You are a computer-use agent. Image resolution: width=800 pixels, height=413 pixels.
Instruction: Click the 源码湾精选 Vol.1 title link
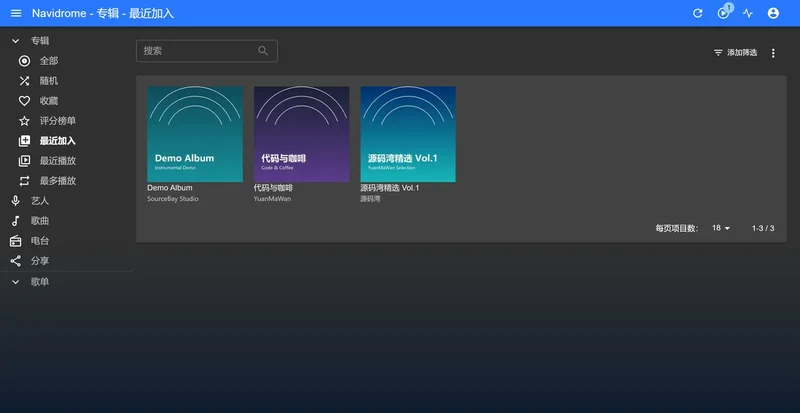pyautogui.click(x=390, y=188)
